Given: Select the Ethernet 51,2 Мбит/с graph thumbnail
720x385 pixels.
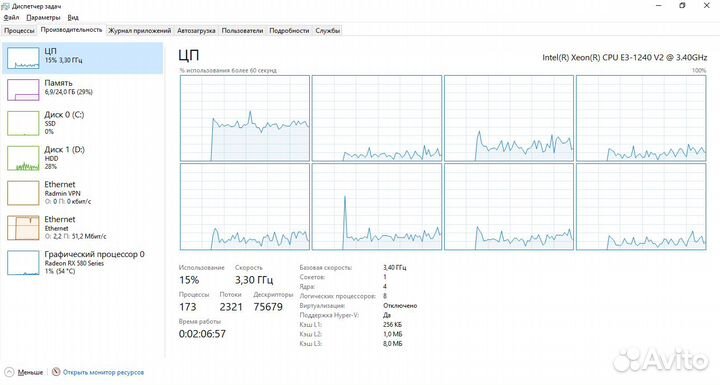Looking at the screenshot, I should coord(23,228).
